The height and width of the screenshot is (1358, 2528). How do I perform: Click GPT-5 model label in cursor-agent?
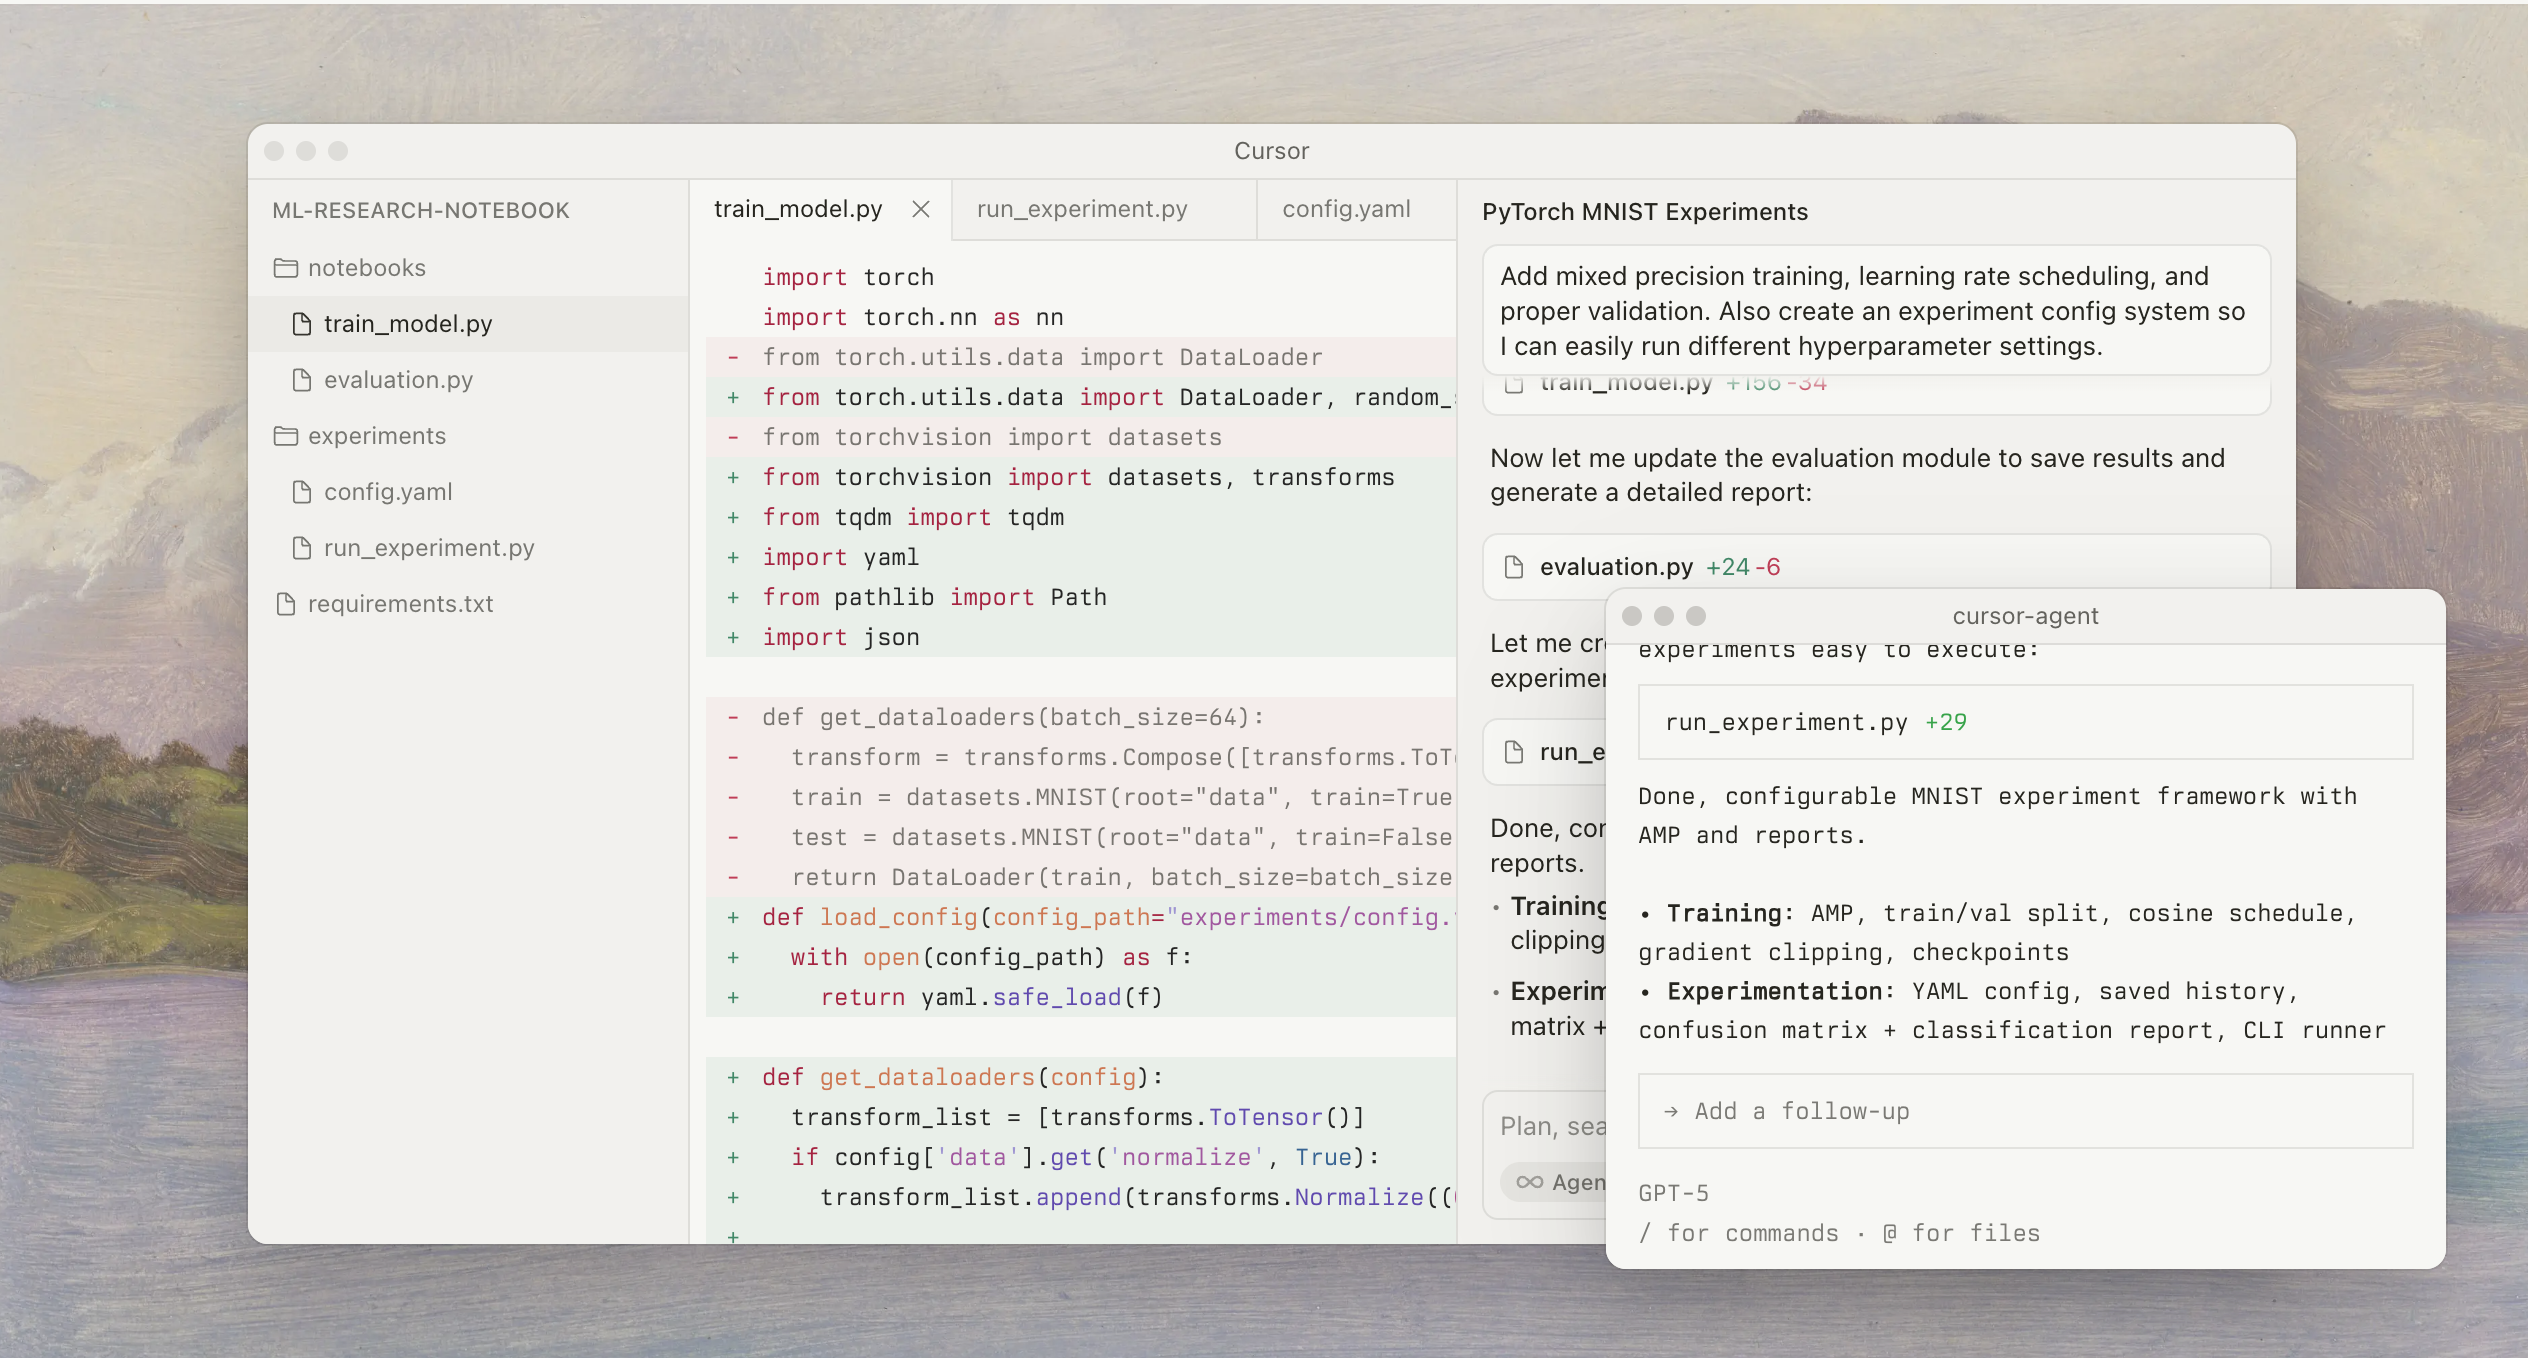[1673, 1193]
